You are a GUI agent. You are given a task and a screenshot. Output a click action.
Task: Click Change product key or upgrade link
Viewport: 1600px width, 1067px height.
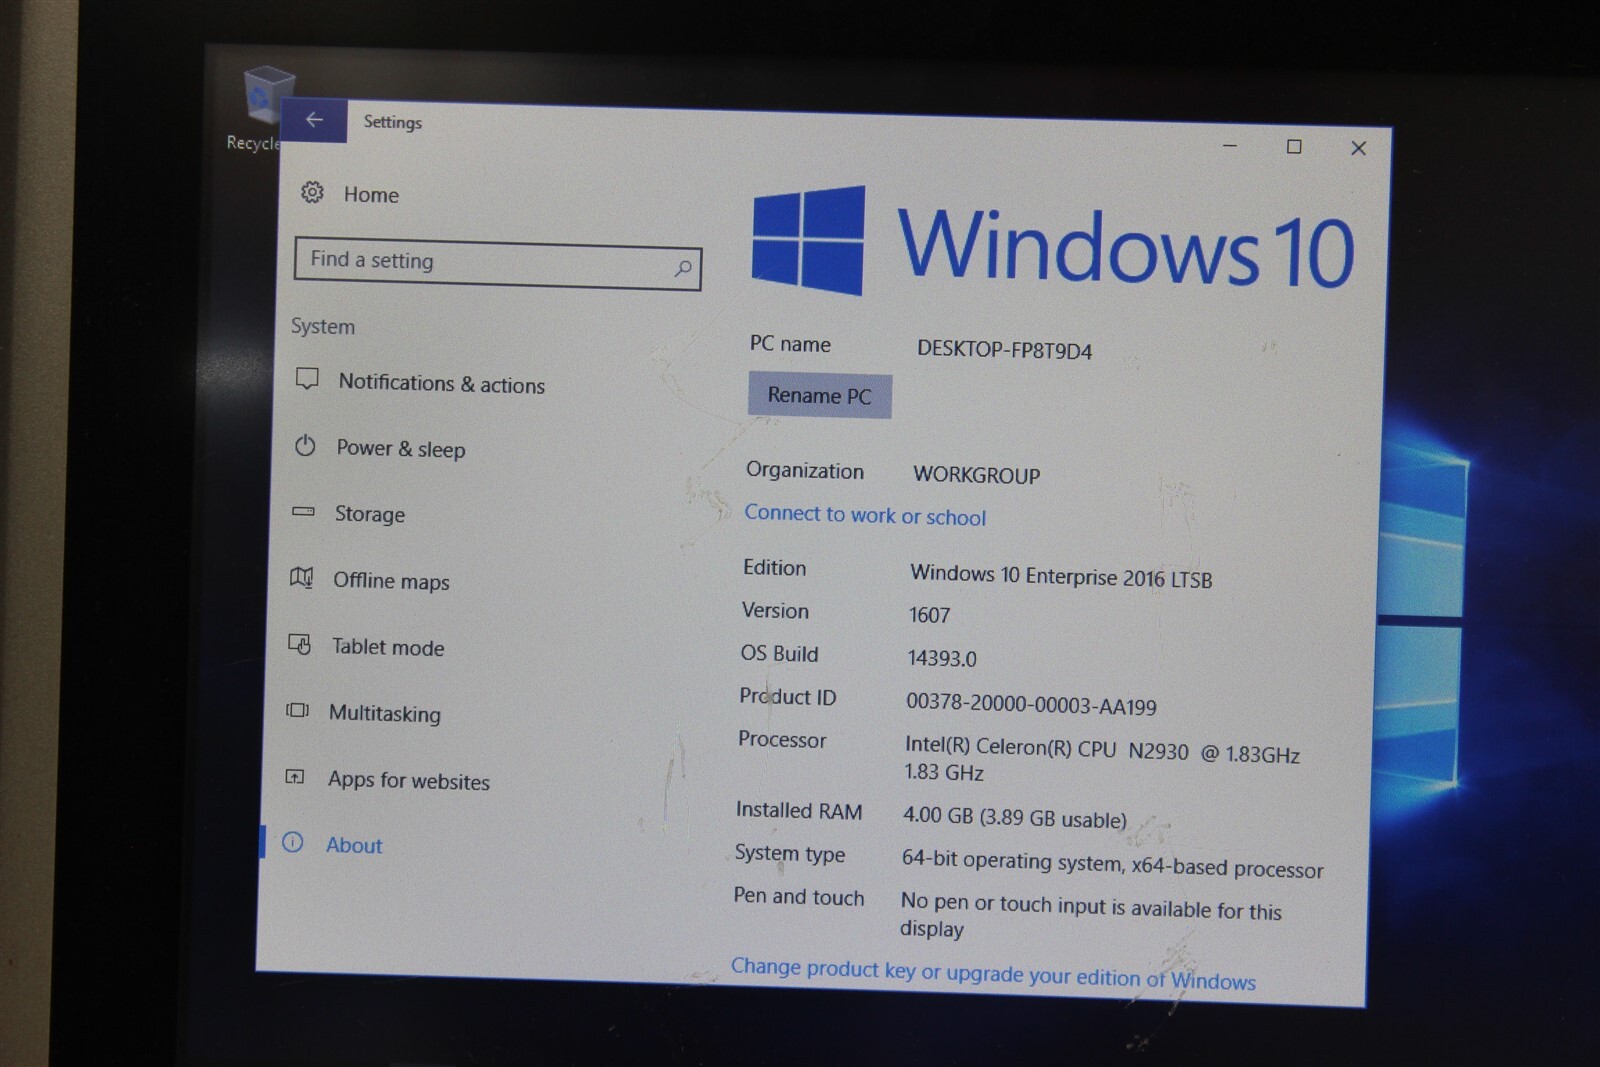pyautogui.click(x=993, y=973)
